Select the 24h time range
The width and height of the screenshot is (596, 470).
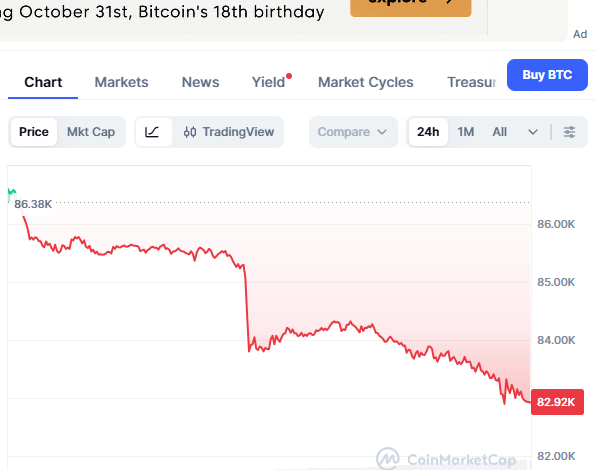click(x=428, y=132)
